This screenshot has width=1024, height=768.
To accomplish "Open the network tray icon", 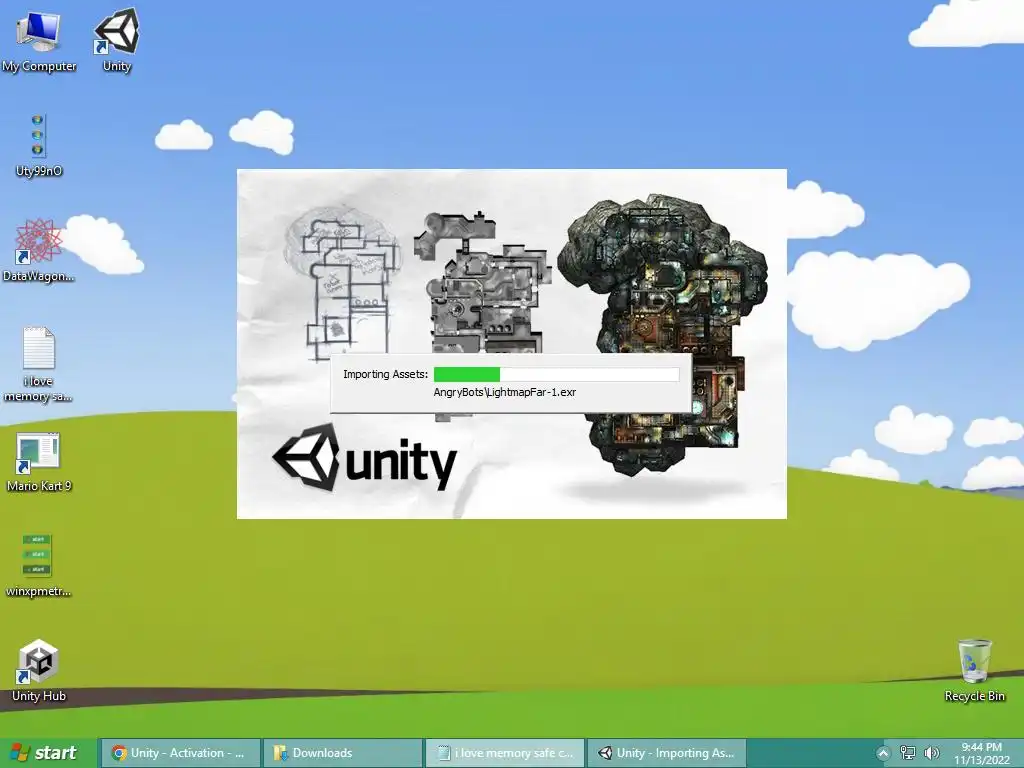I will pos(908,753).
